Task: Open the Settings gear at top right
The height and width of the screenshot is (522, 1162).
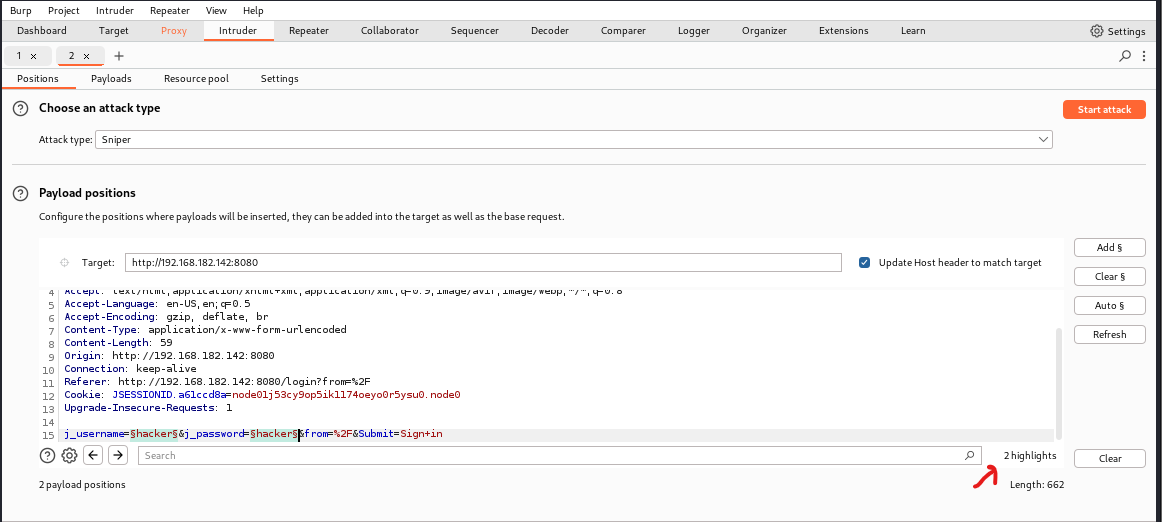Action: 1118,31
